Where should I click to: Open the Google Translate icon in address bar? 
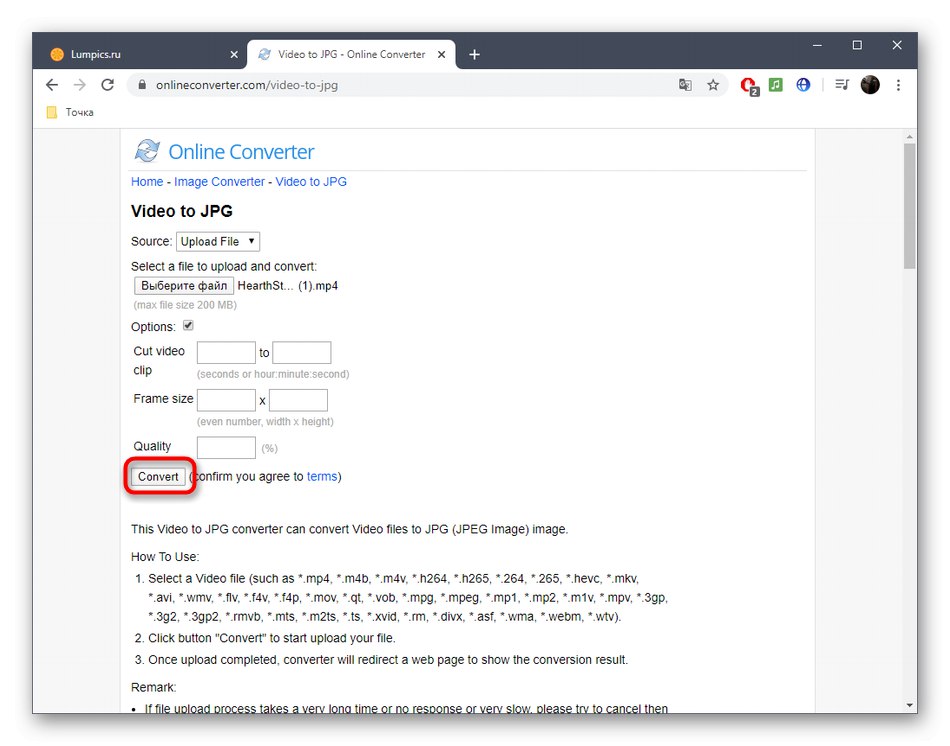click(685, 85)
